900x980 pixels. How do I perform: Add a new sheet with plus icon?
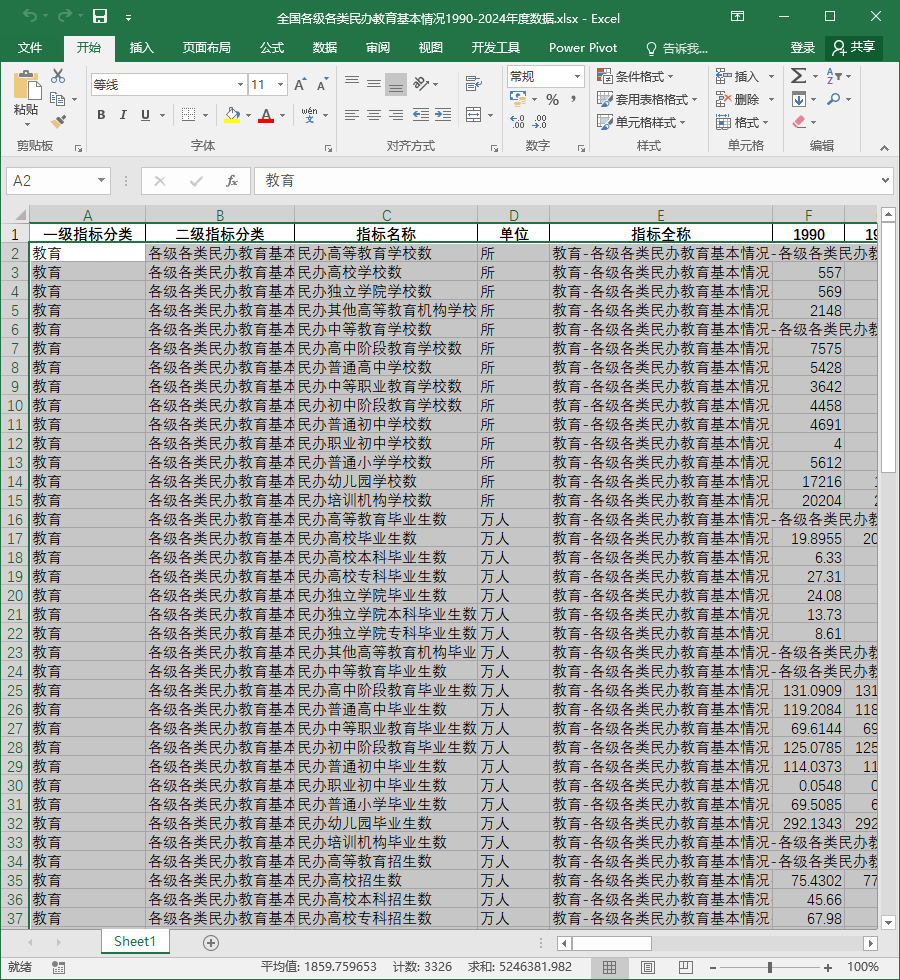tap(211, 942)
